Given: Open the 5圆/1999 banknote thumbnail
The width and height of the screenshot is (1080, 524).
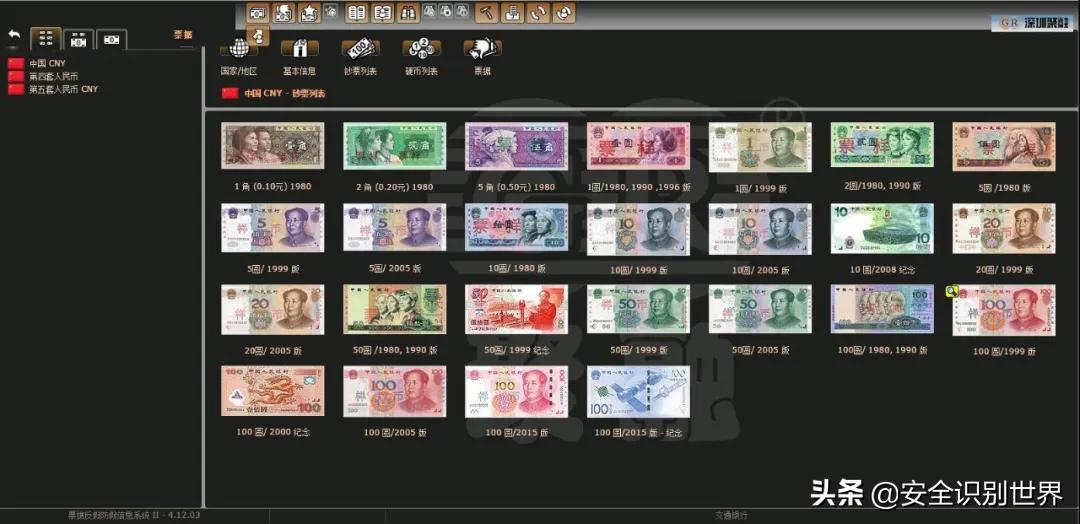Looking at the screenshot, I should (273, 228).
